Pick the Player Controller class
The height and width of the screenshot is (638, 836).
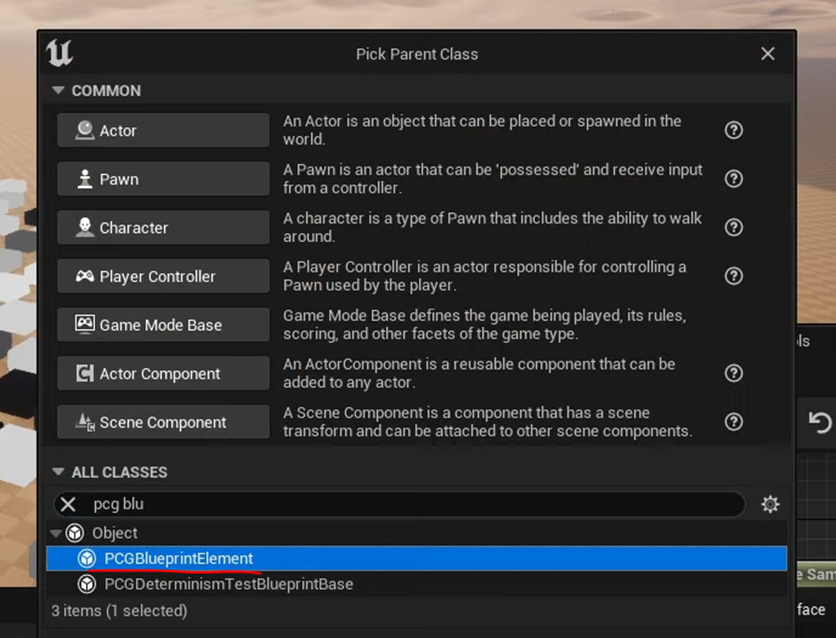[163, 277]
